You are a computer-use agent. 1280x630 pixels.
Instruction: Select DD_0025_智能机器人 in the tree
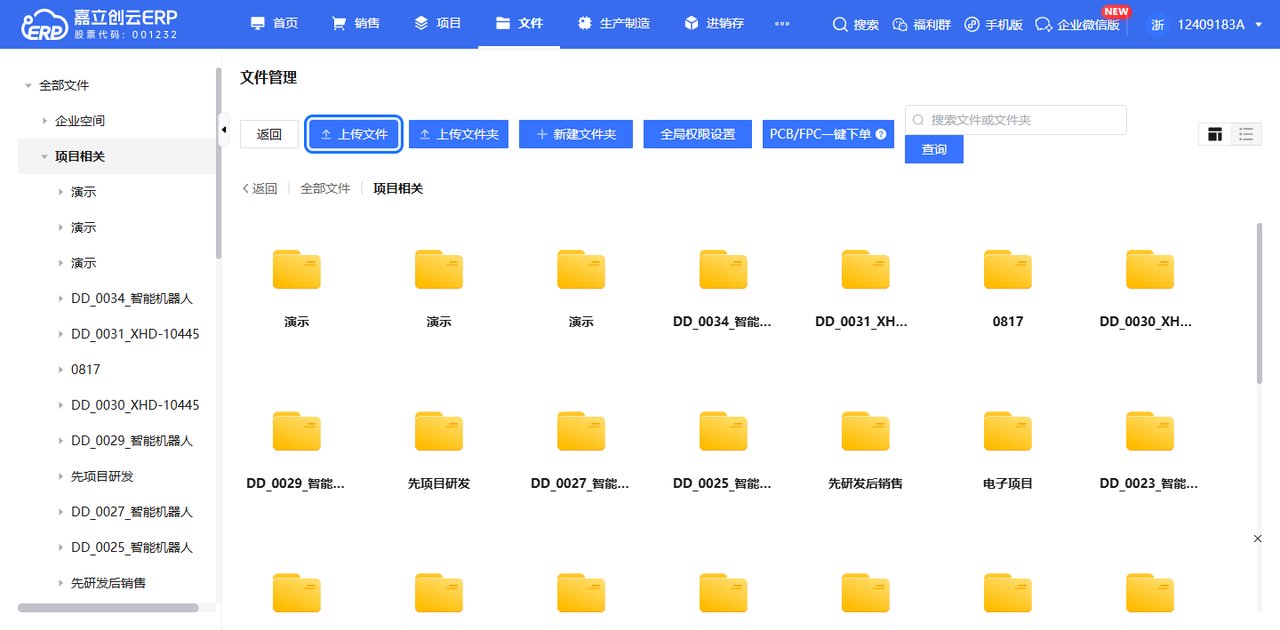pos(132,548)
